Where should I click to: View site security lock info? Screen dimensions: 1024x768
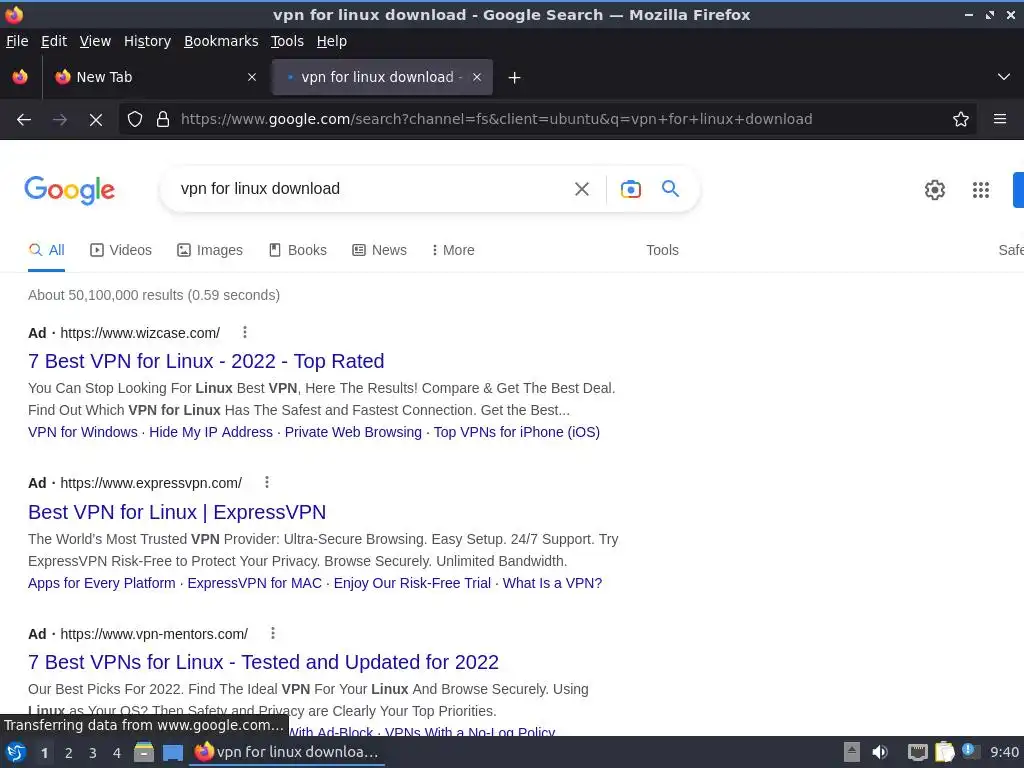point(163,120)
